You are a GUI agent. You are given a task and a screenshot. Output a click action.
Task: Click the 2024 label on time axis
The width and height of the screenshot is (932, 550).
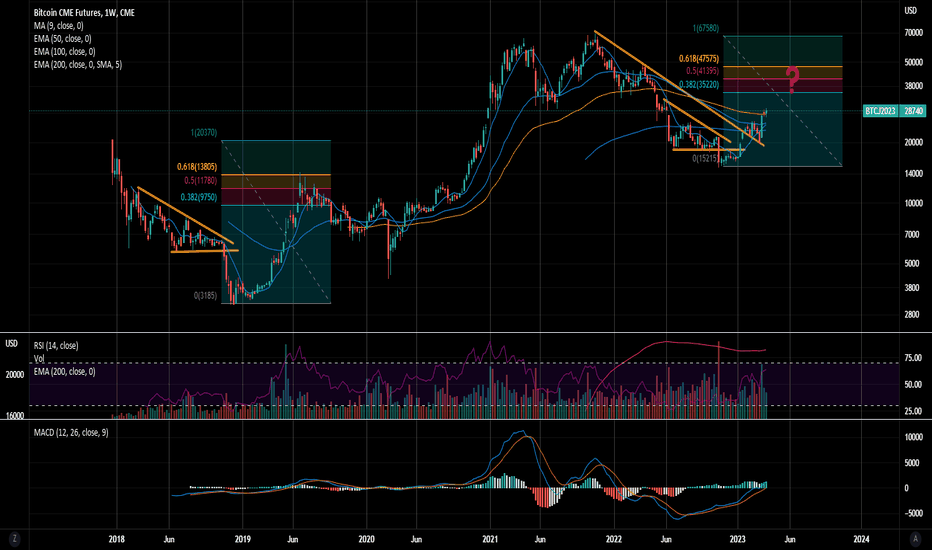pyautogui.click(x=861, y=539)
